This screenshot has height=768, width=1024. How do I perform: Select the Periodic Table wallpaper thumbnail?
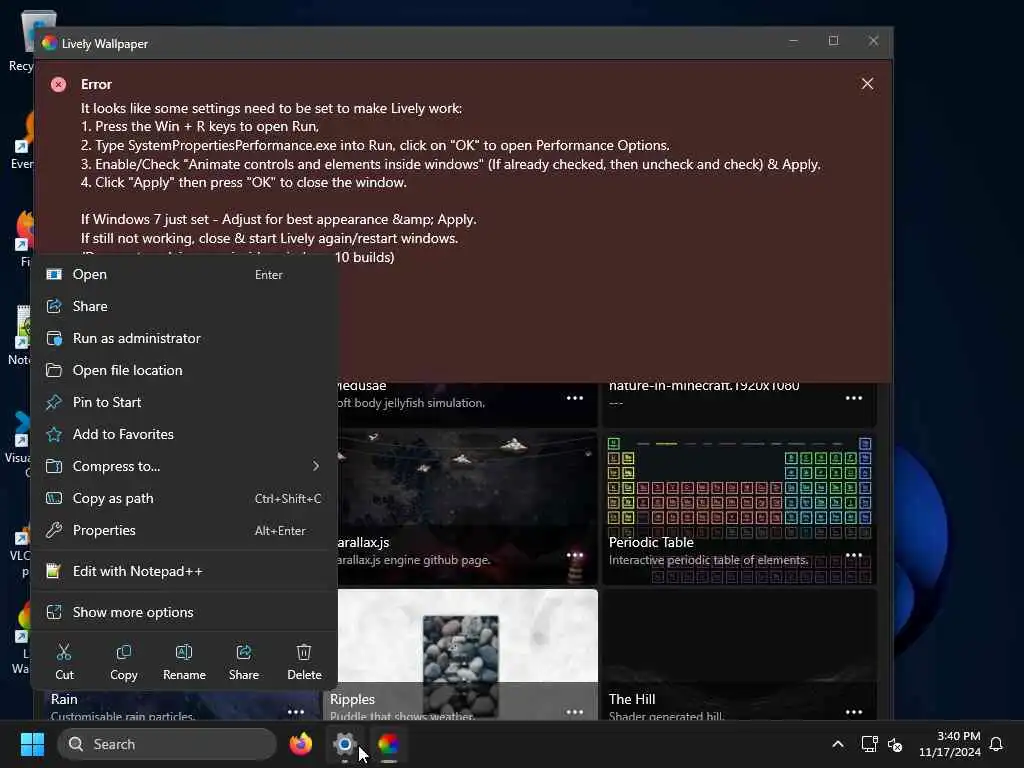click(739, 507)
